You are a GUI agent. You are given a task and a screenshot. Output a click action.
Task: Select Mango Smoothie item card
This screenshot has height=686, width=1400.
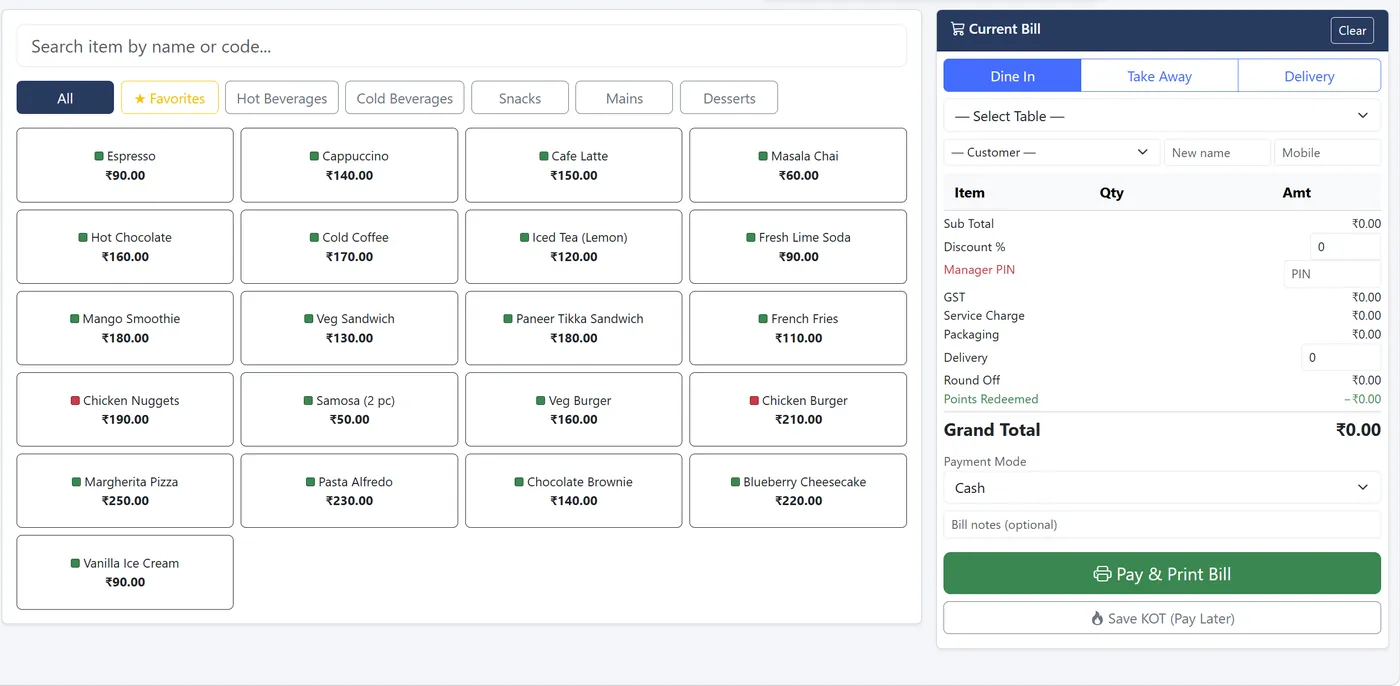pos(125,328)
